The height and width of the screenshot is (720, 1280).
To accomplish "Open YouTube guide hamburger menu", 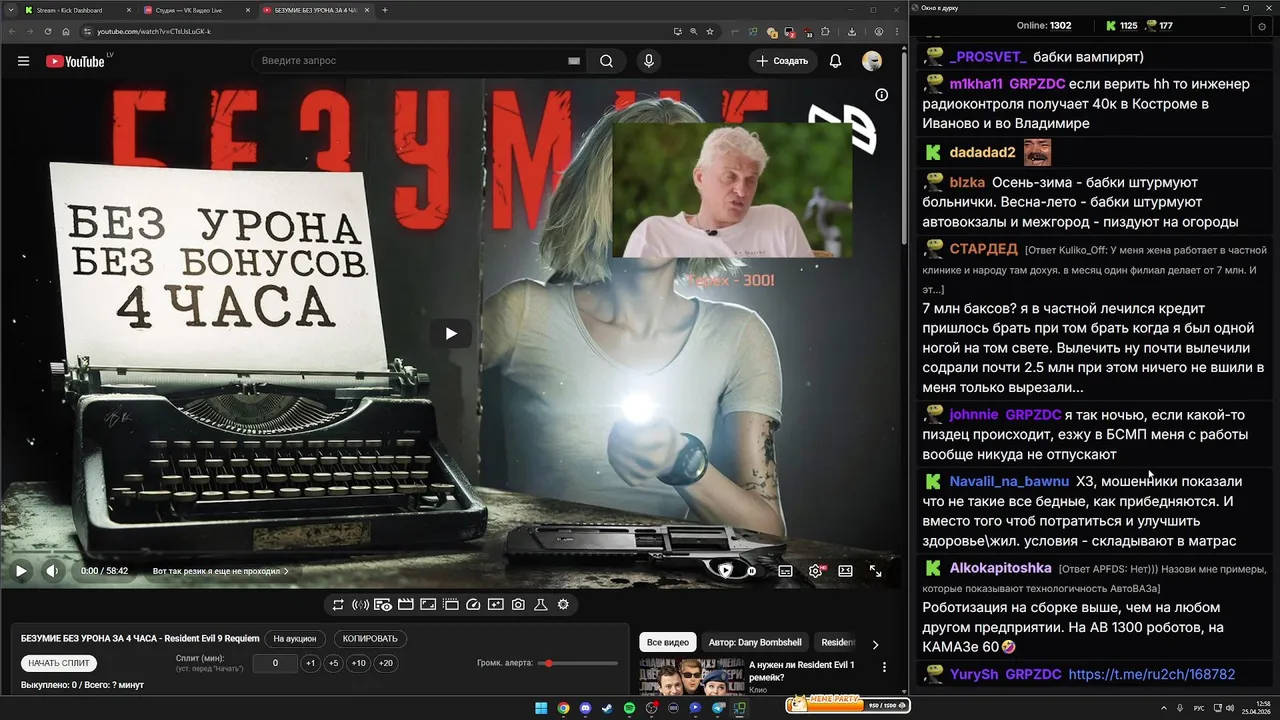I will (x=23, y=61).
